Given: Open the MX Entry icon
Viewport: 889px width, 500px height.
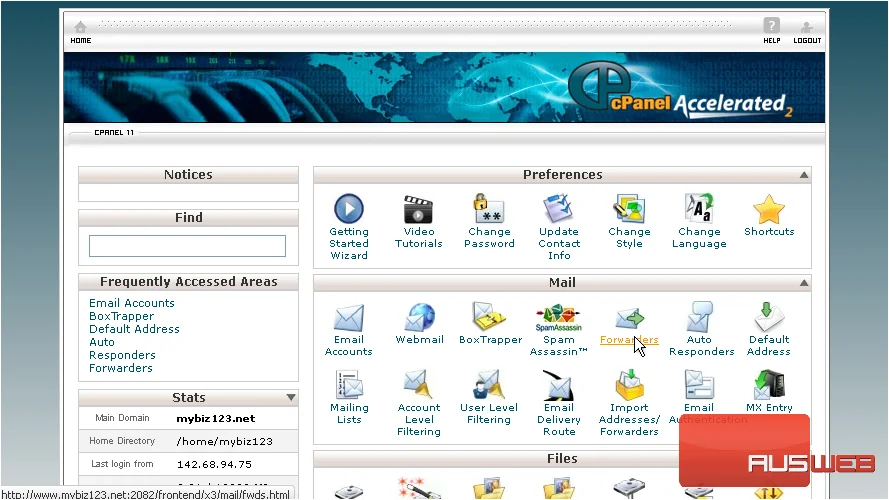Looking at the screenshot, I should click(x=769, y=384).
